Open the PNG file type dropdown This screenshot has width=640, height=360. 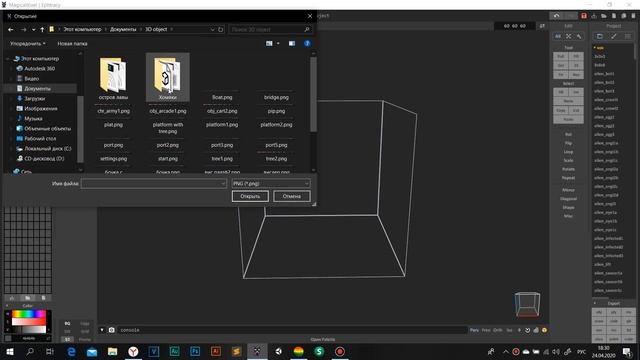pyautogui.click(x=271, y=184)
